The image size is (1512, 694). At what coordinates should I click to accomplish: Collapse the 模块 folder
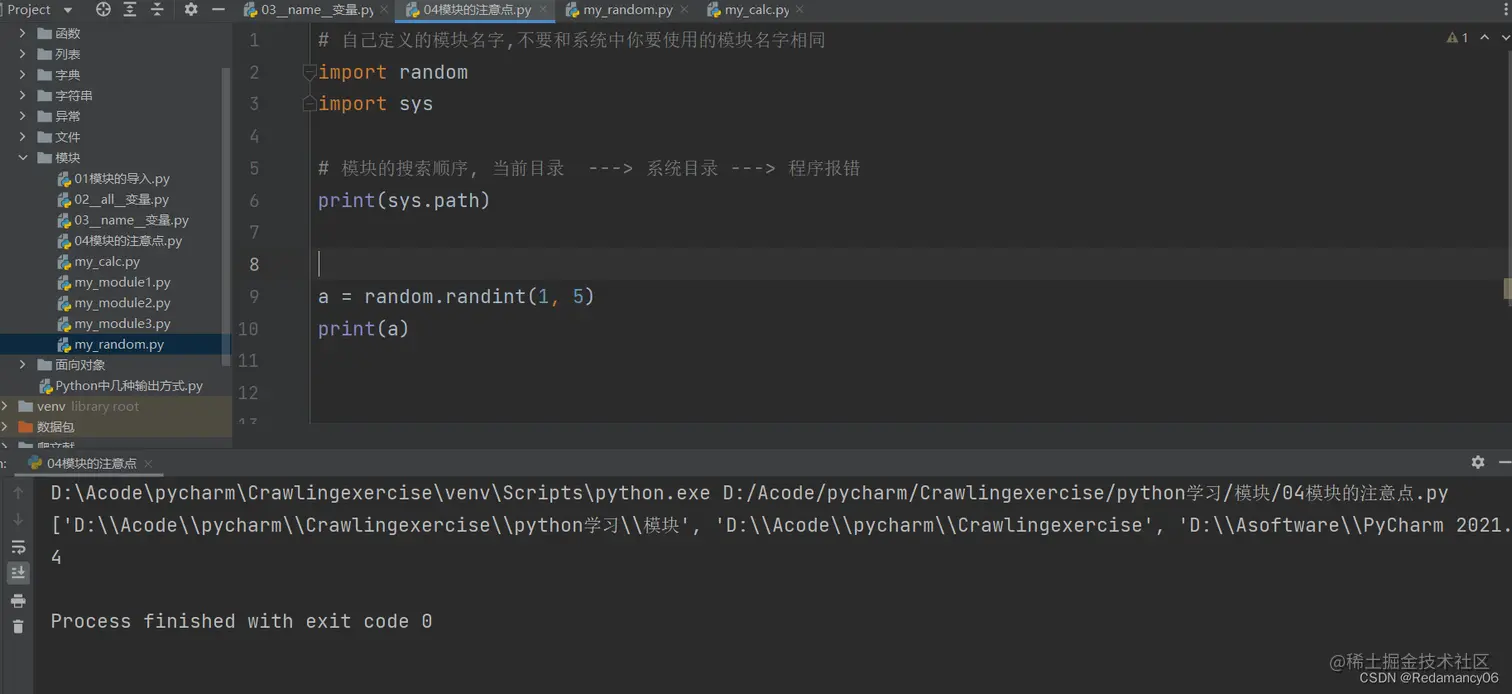click(x=23, y=158)
